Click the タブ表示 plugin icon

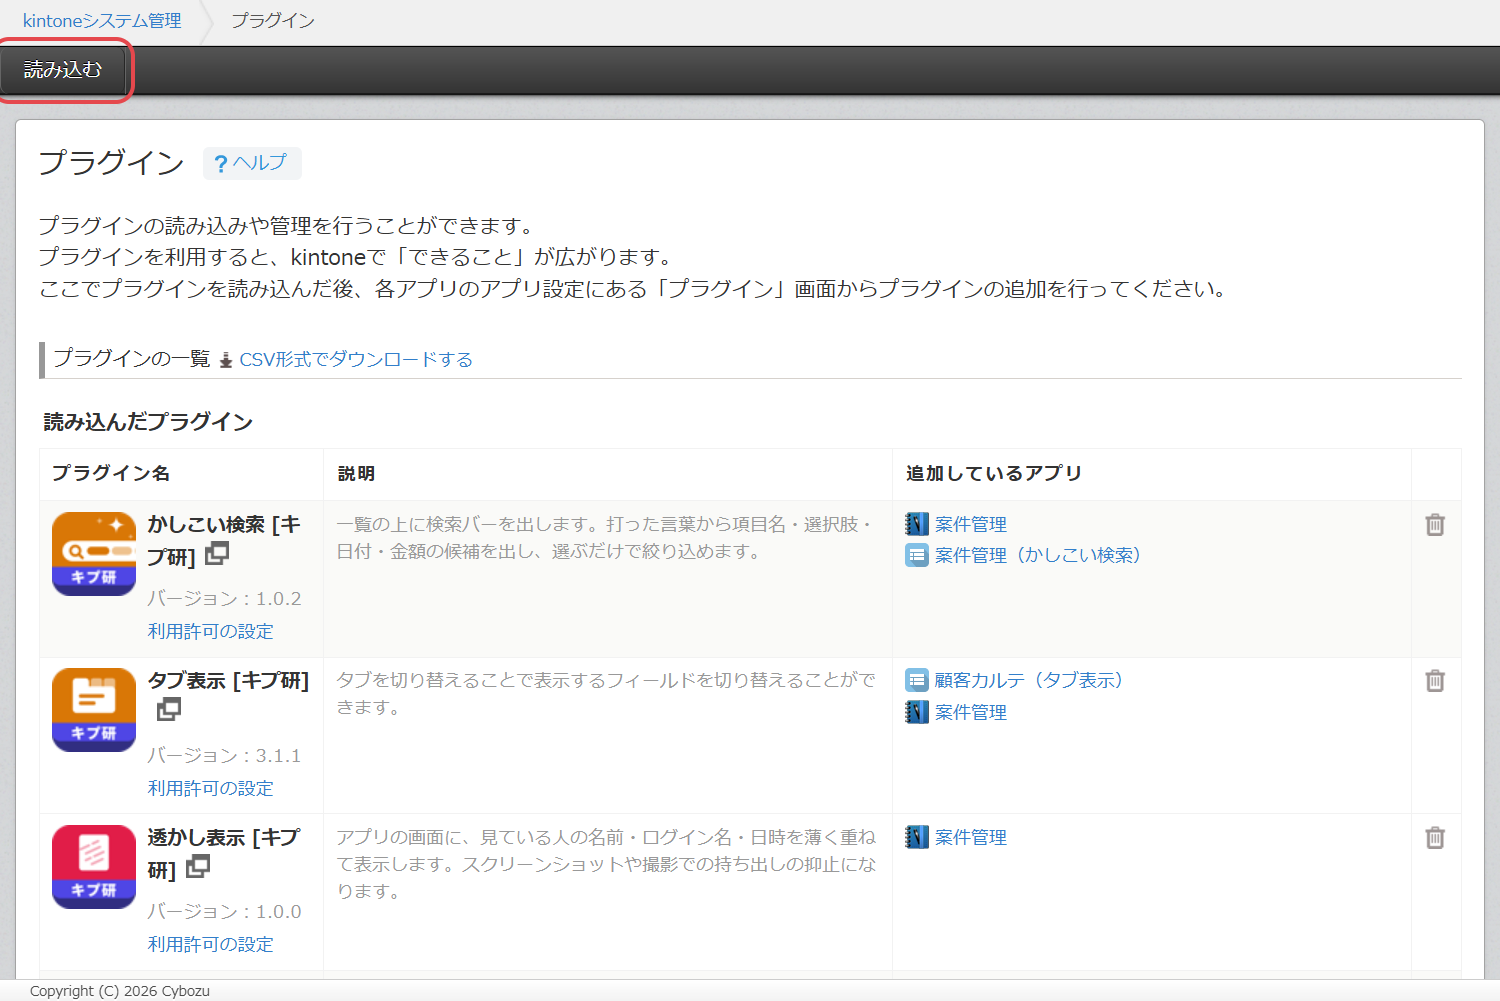(x=94, y=710)
